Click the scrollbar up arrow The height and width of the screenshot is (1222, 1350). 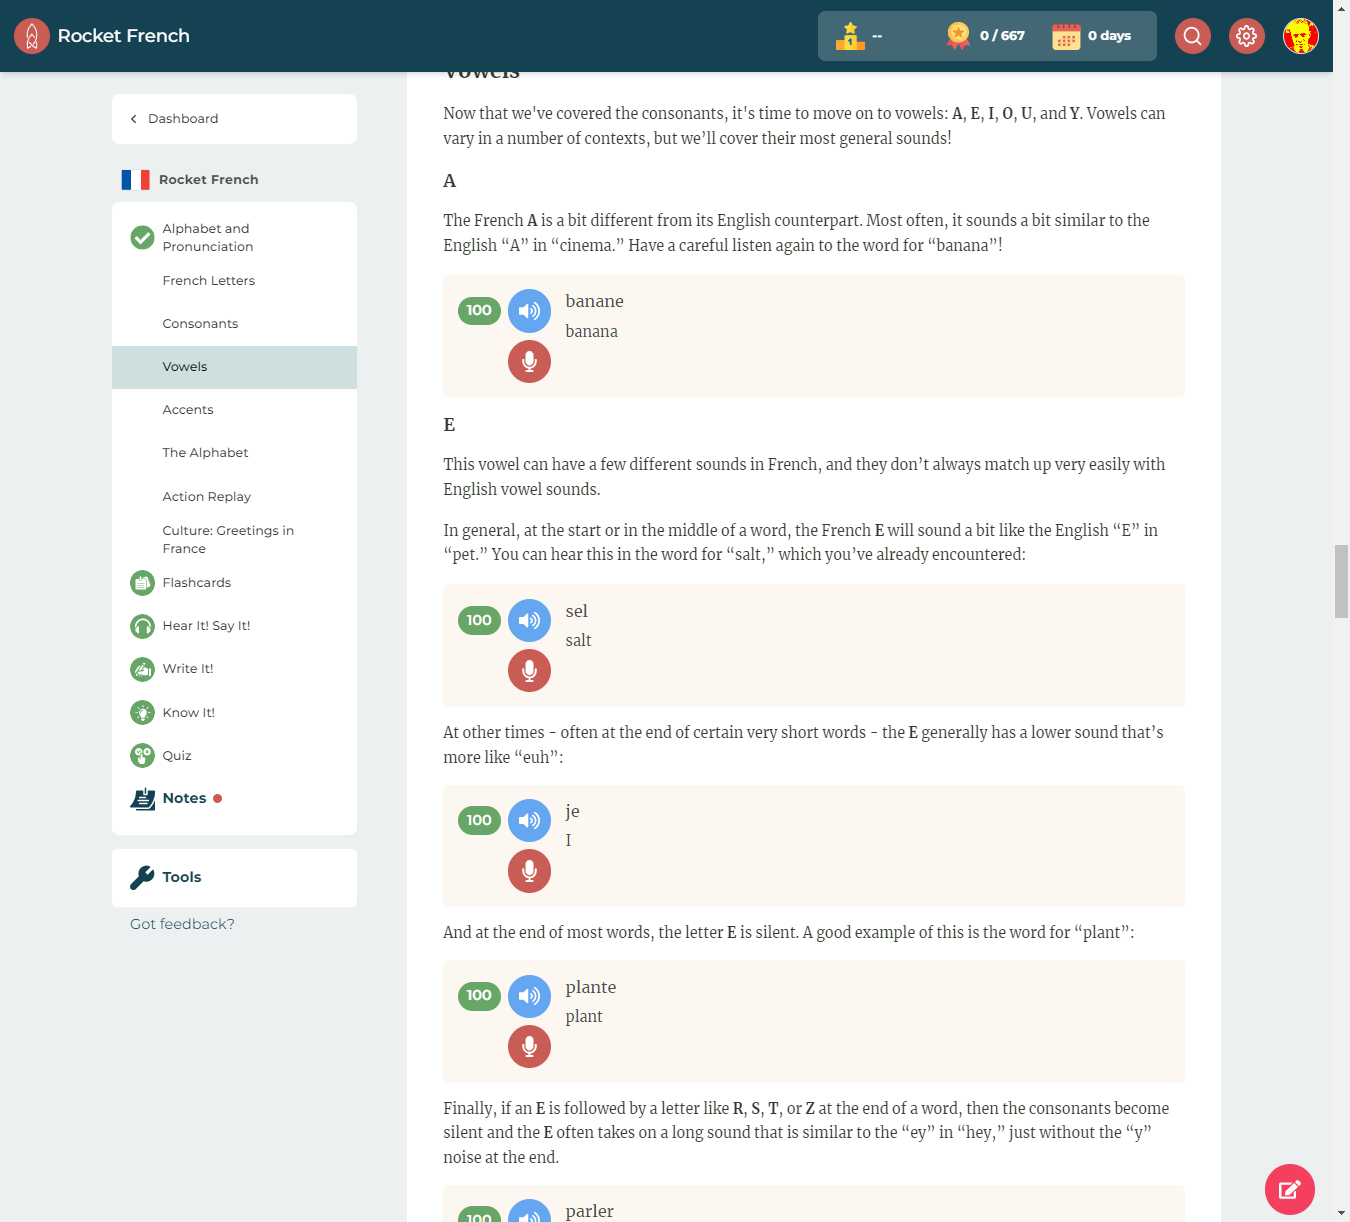pos(1341,8)
